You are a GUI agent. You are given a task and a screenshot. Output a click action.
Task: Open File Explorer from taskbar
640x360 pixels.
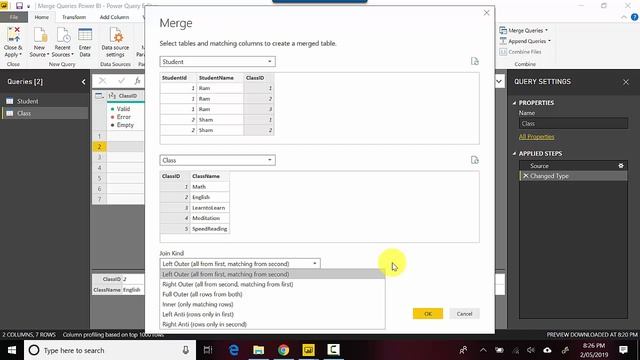[x=258, y=350]
